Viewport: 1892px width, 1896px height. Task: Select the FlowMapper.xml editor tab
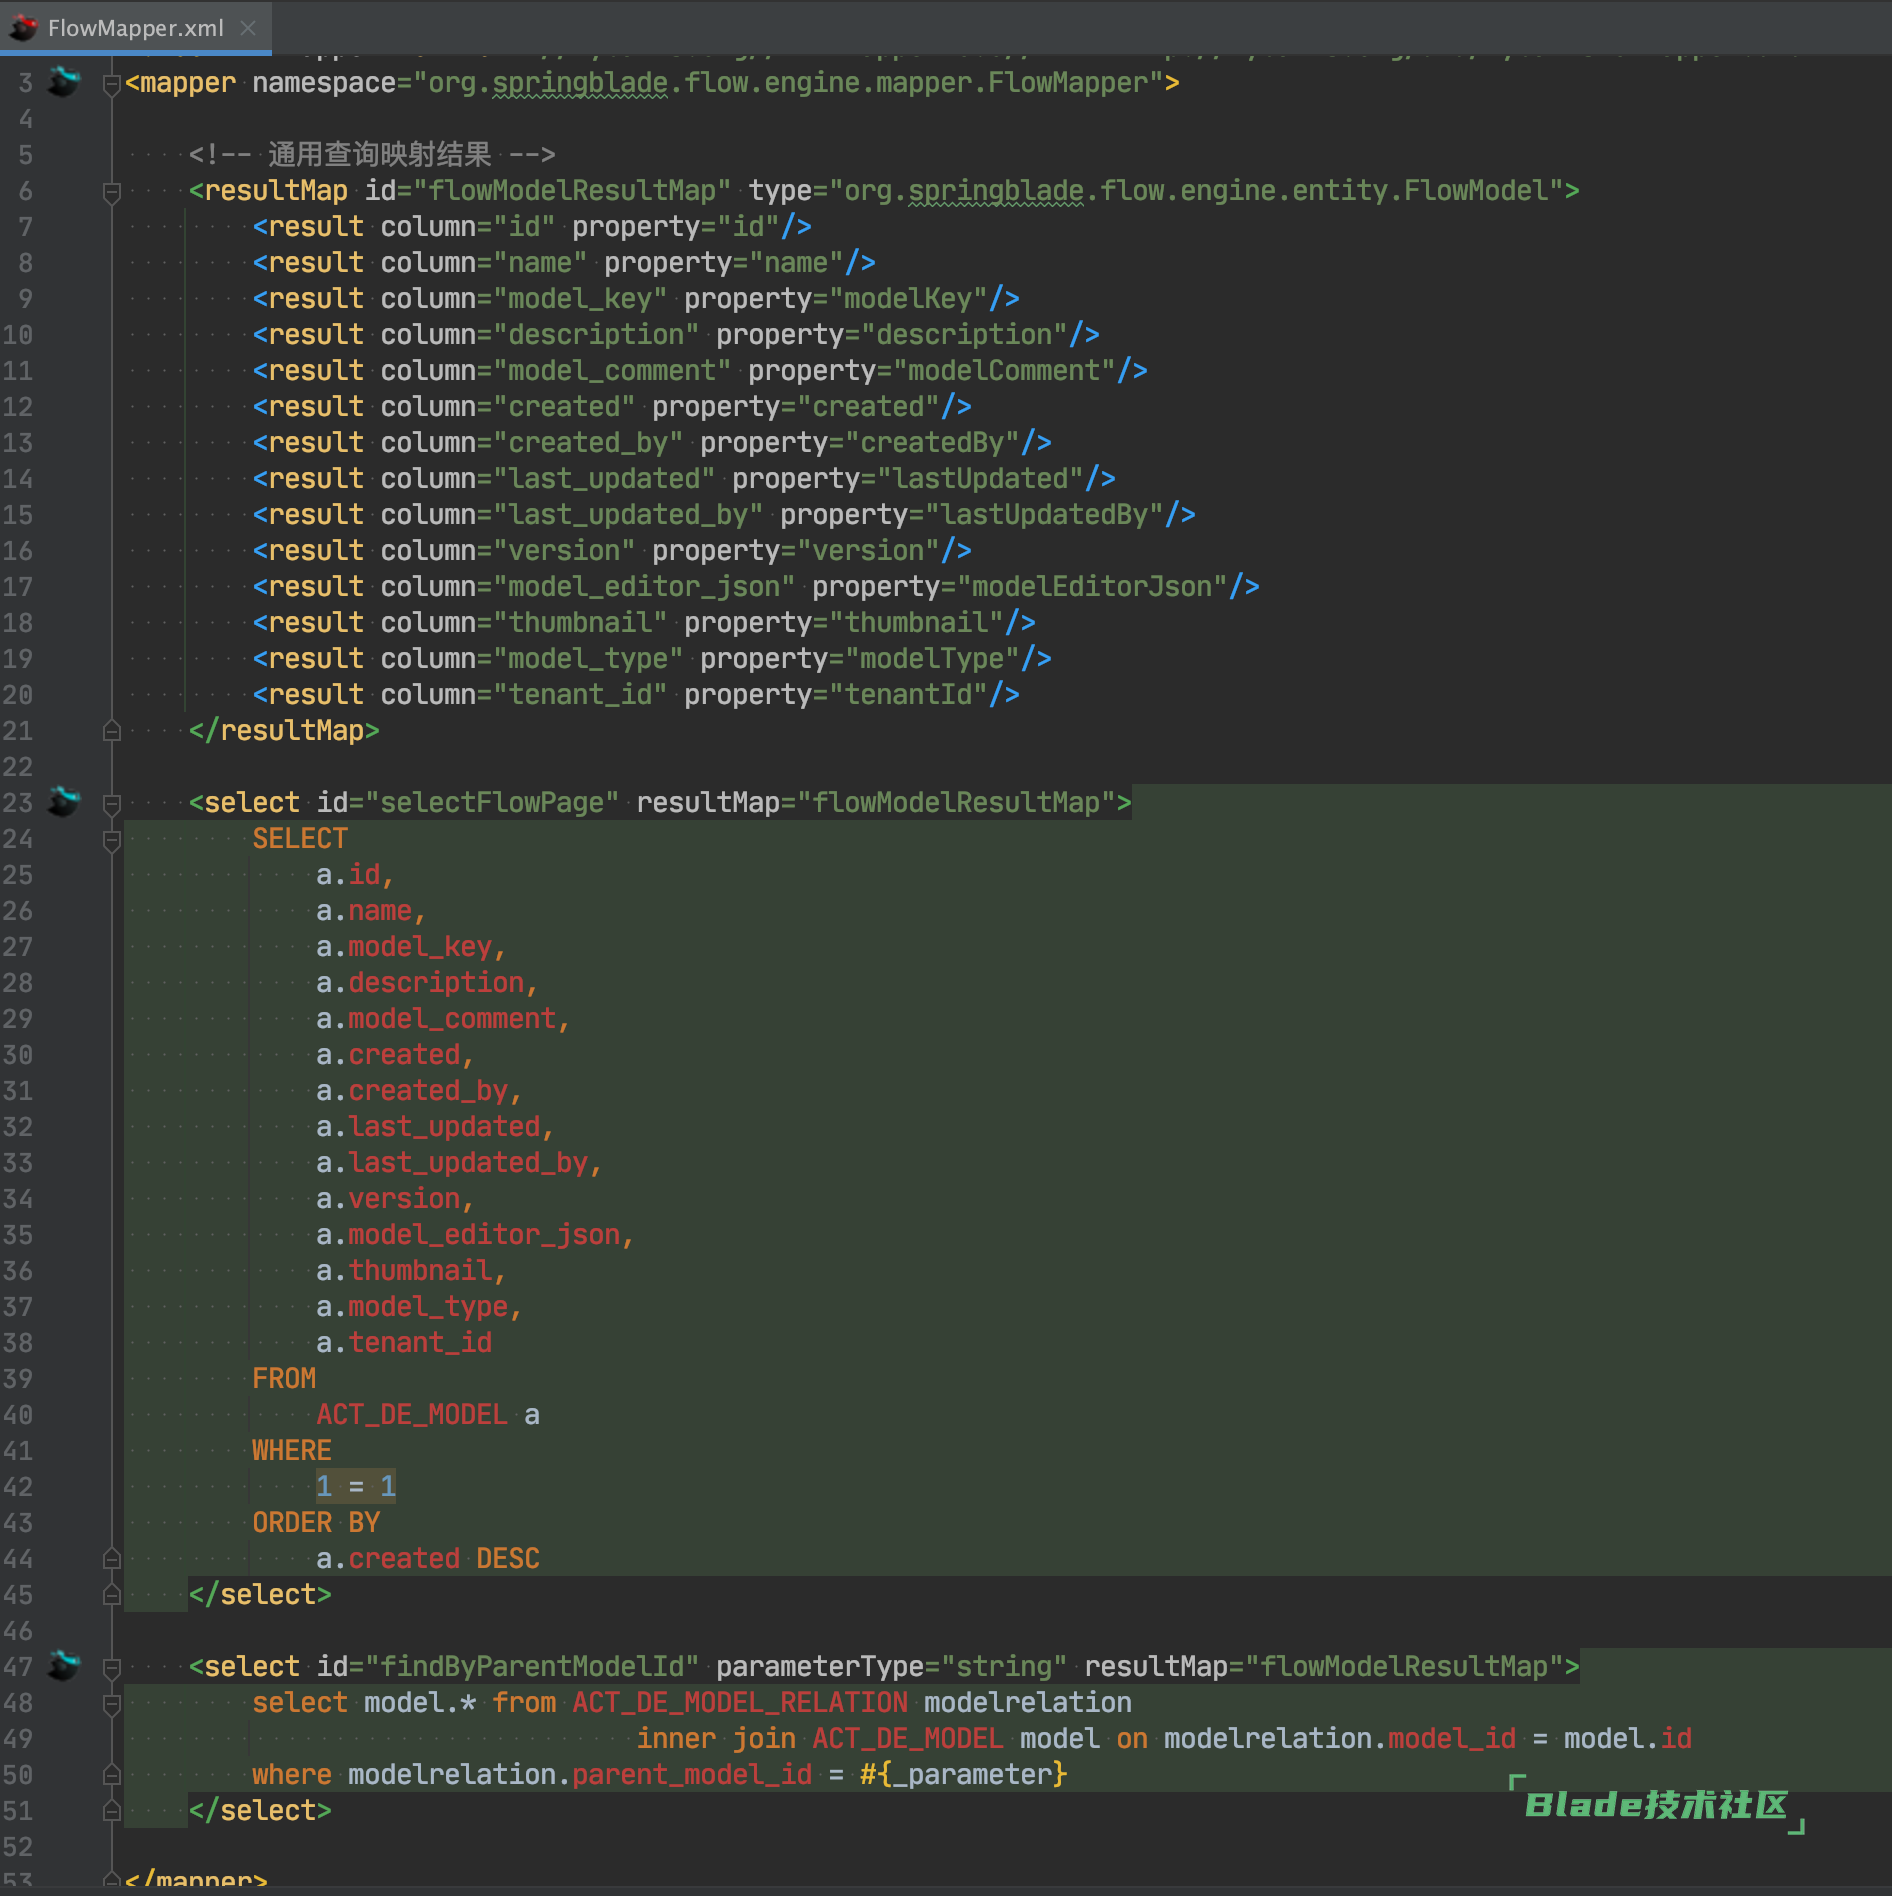(135, 27)
